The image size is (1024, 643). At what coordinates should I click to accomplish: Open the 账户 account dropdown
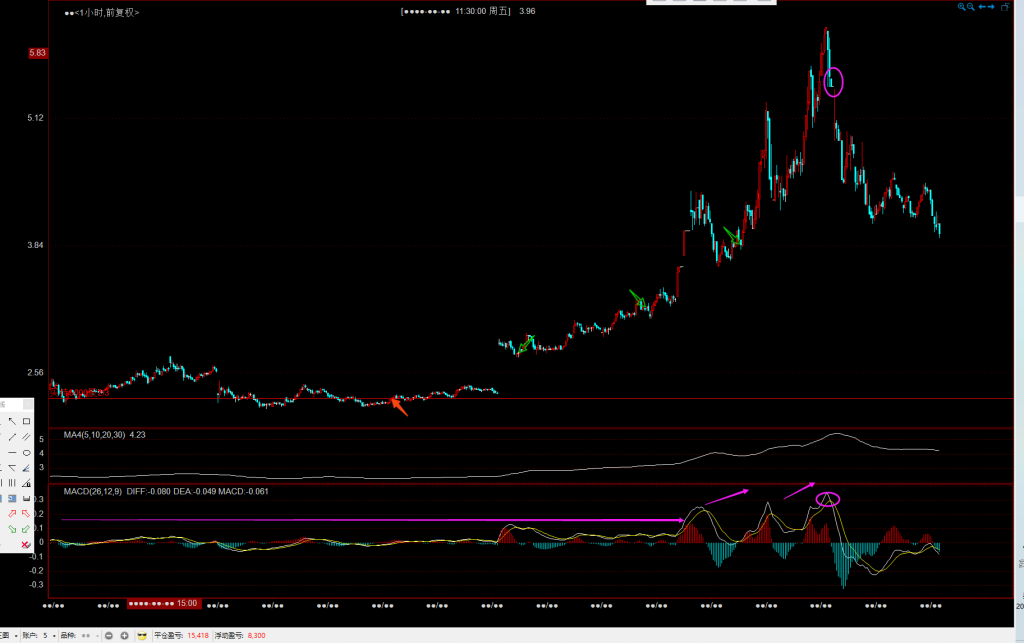tap(52, 635)
